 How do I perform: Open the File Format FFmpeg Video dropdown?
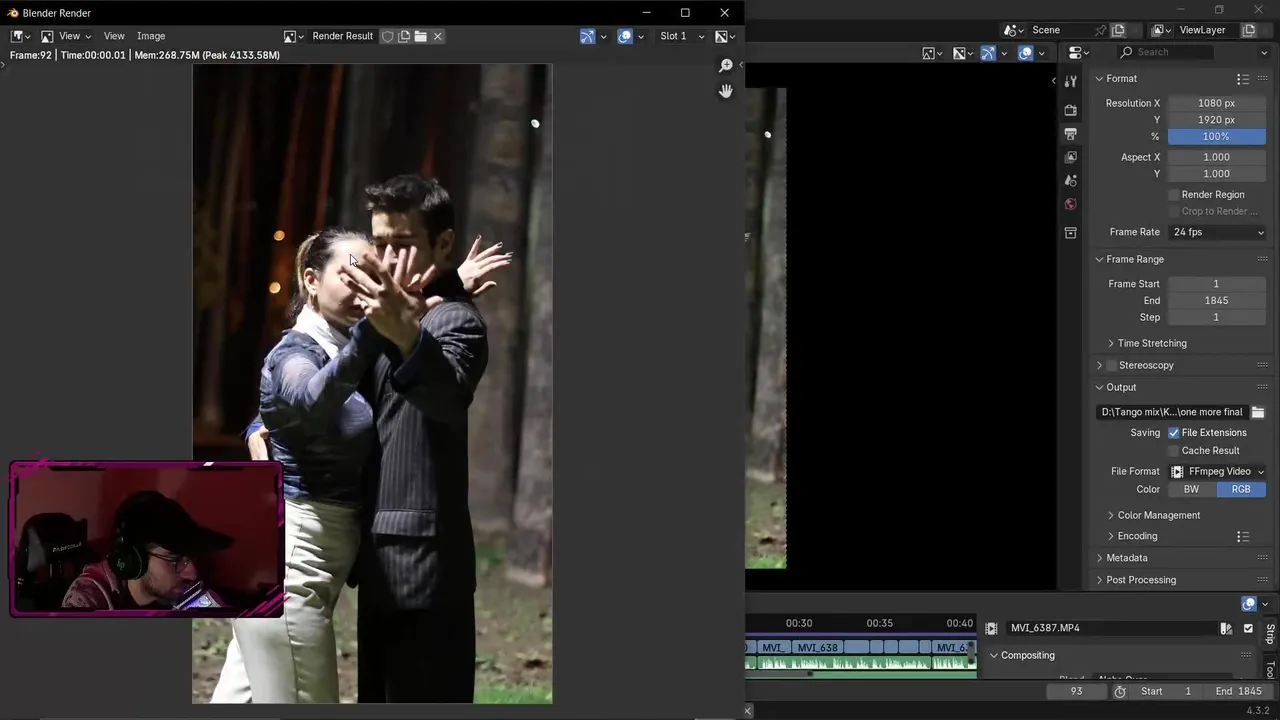1217,471
